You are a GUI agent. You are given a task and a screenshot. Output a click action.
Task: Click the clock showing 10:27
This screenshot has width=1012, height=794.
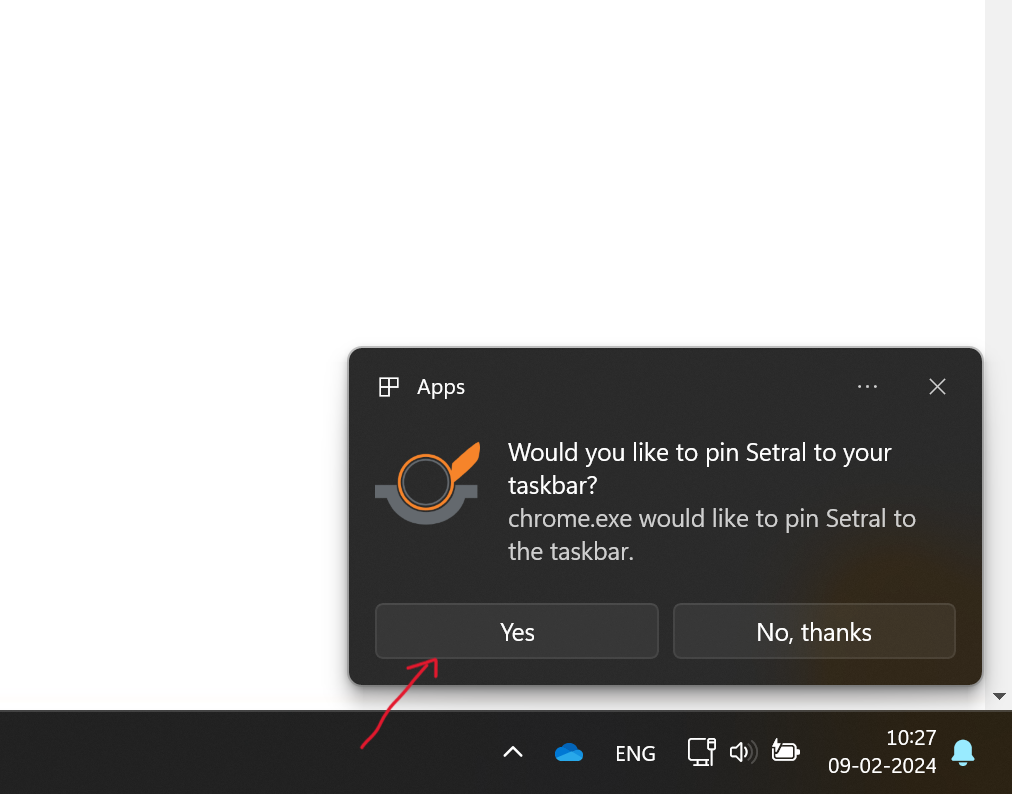click(910, 737)
